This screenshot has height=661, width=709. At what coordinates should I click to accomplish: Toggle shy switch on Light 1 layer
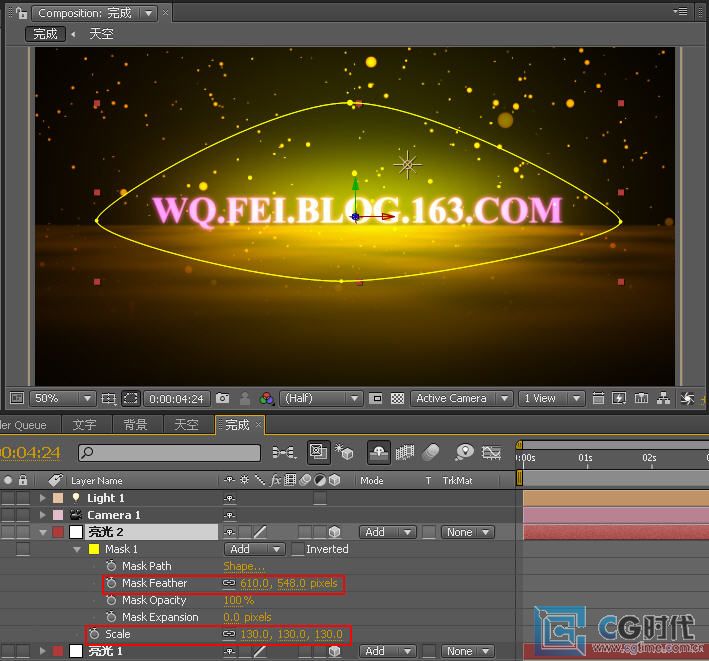click(229, 498)
